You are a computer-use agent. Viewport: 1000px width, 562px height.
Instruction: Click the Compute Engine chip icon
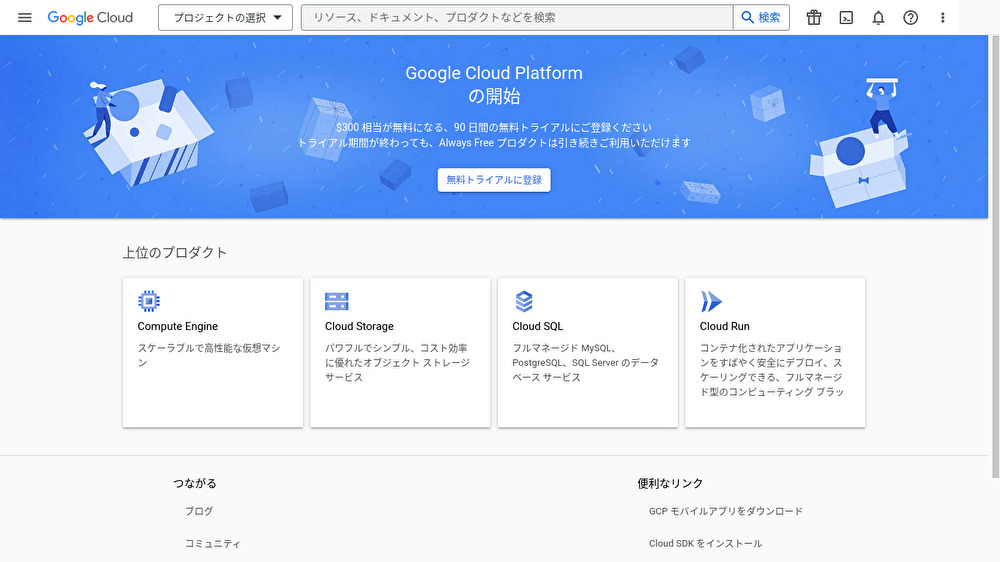[149, 301]
